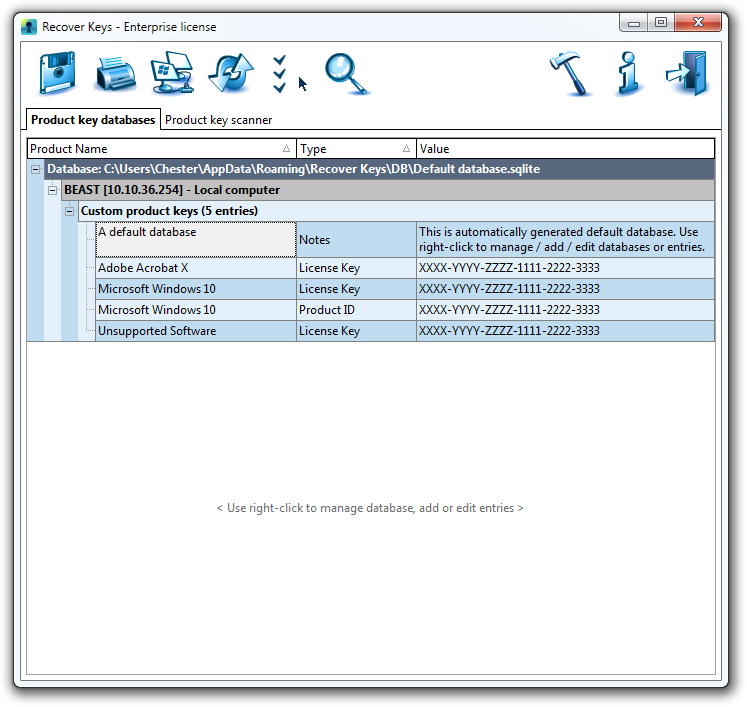Select Microsoft Windows 10 in Product ID row

tap(196, 310)
